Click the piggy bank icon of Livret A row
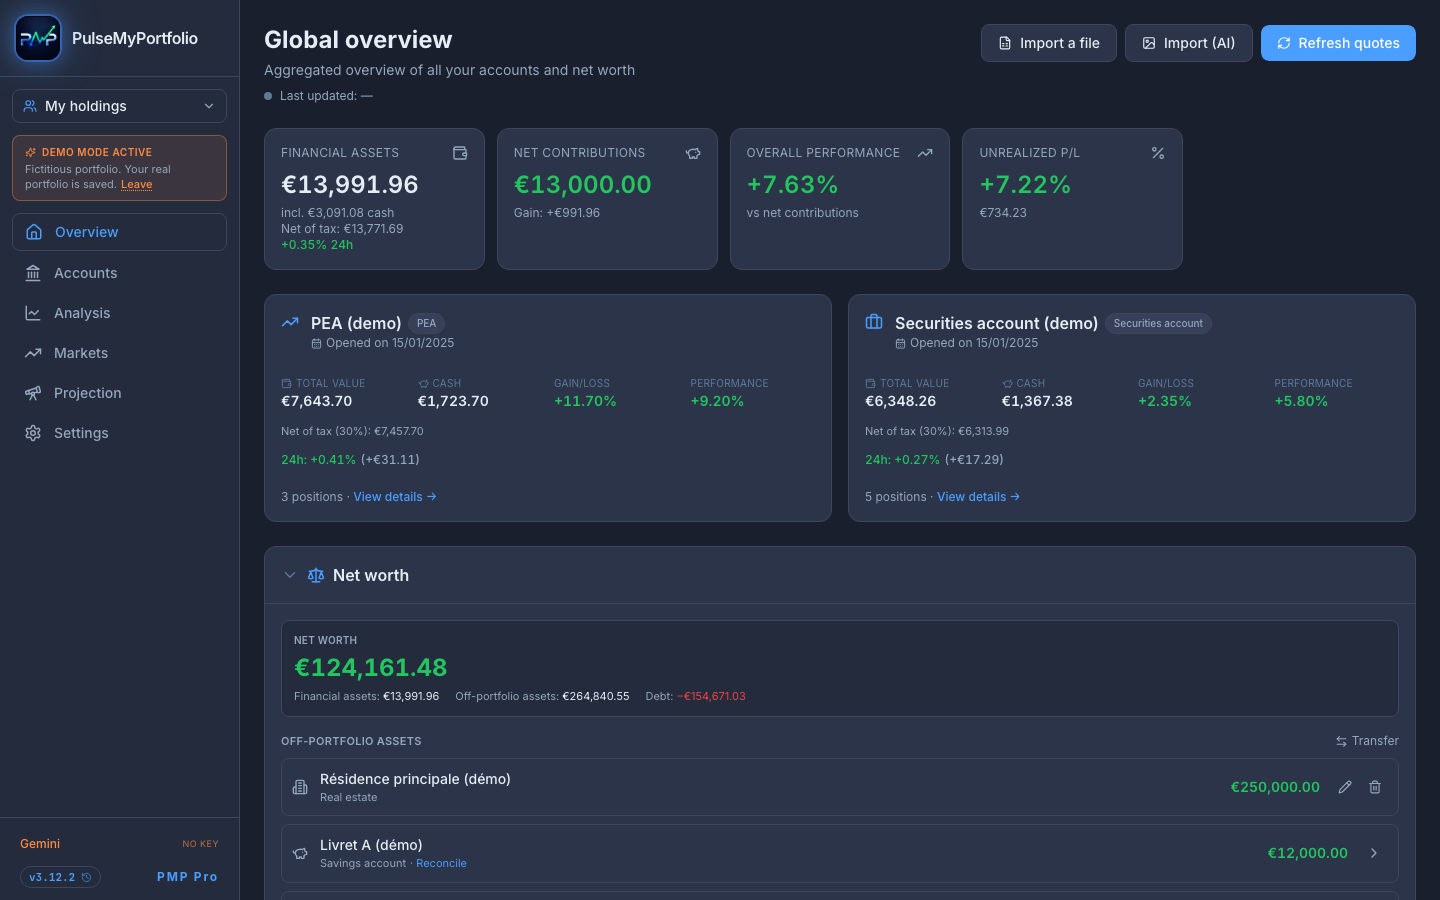 pos(300,853)
